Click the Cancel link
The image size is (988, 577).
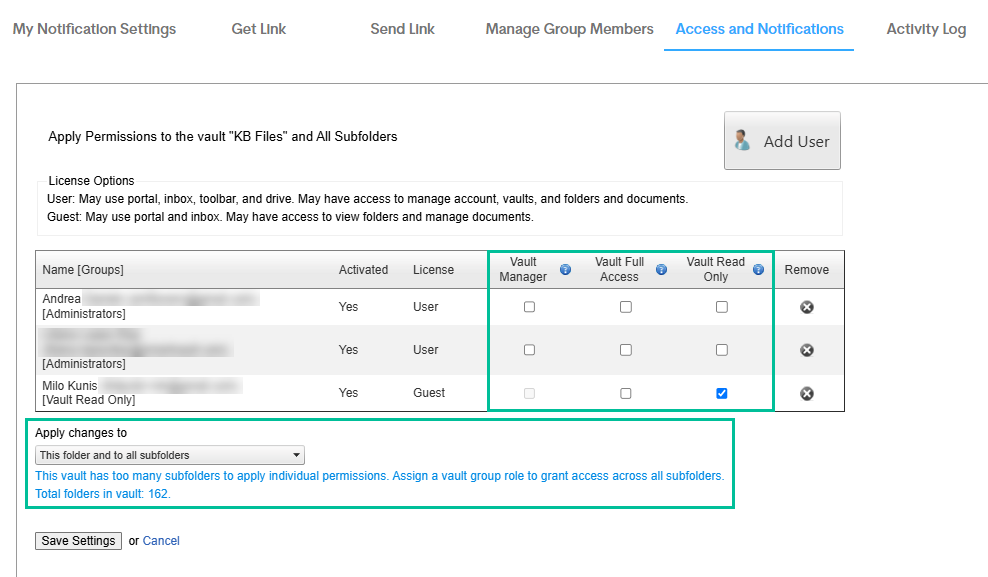pos(161,540)
